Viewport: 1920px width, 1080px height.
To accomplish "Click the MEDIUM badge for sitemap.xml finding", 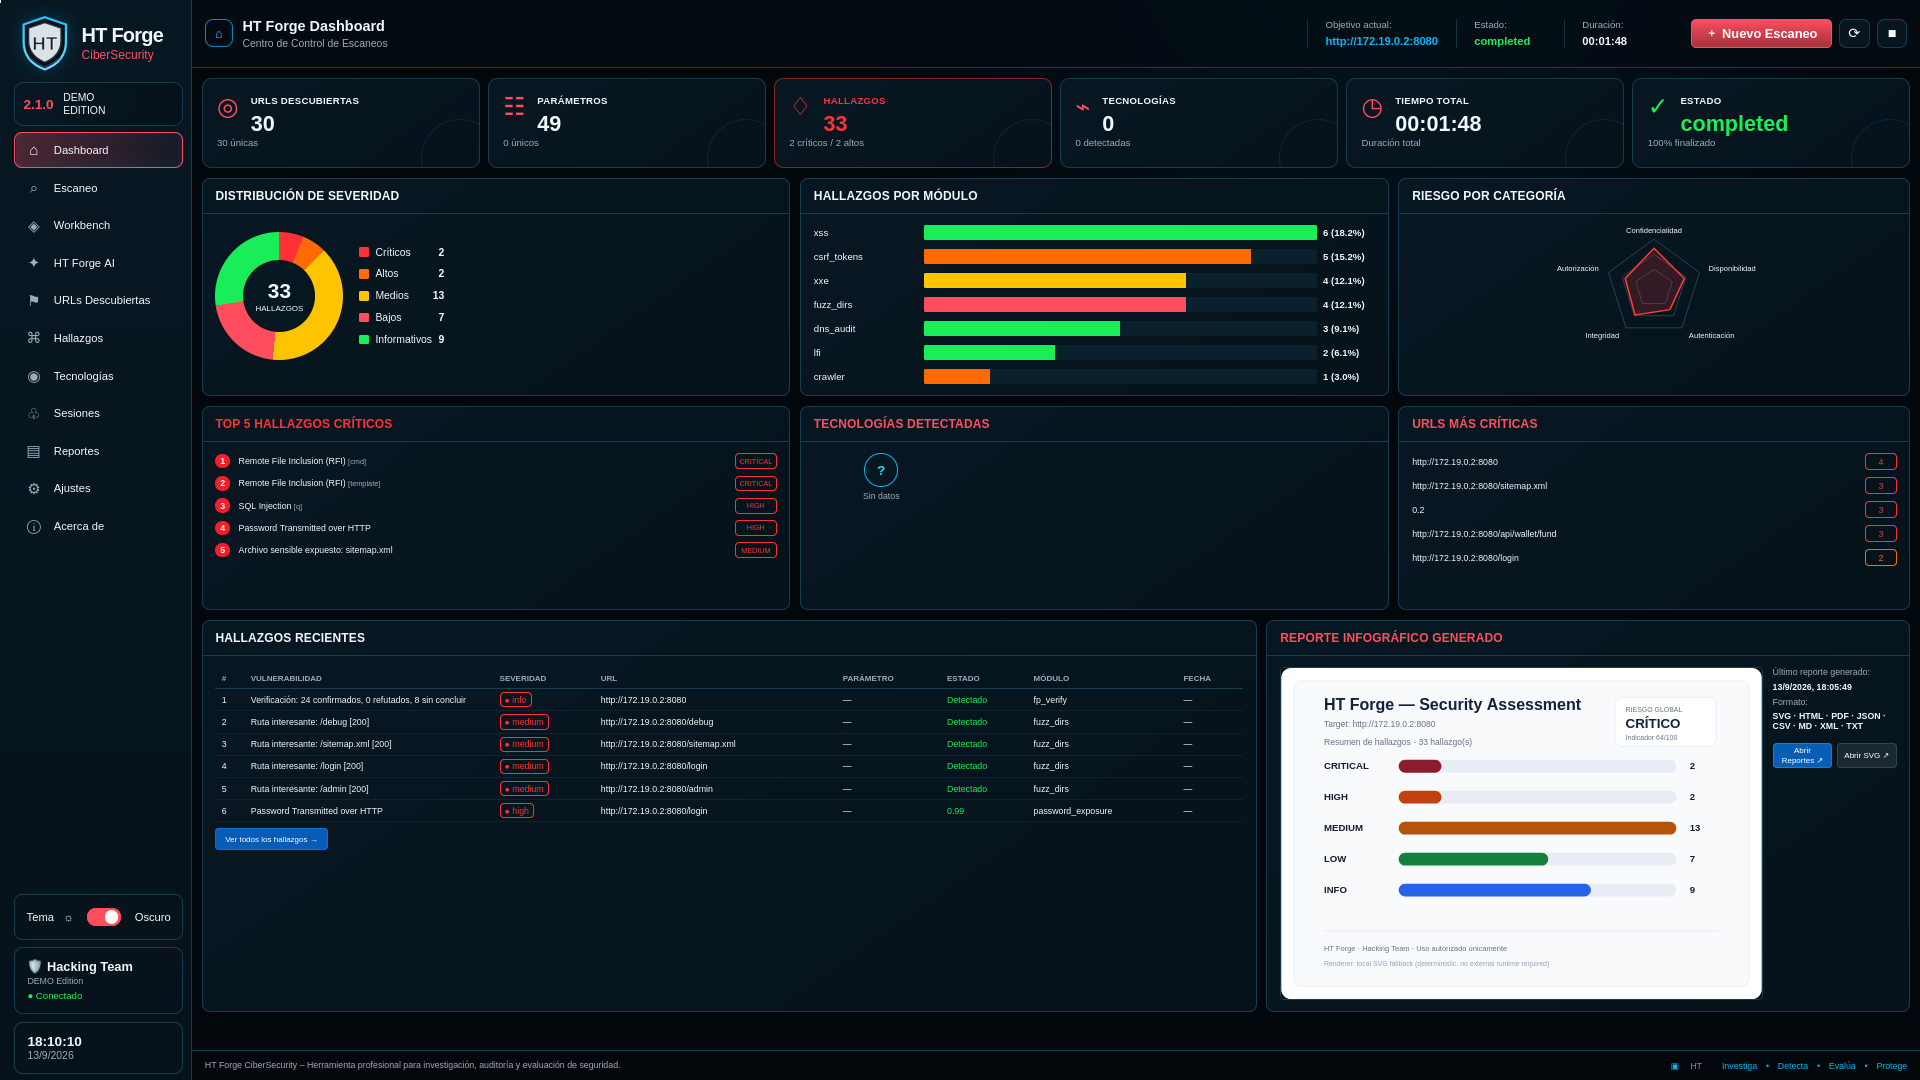I will [755, 550].
